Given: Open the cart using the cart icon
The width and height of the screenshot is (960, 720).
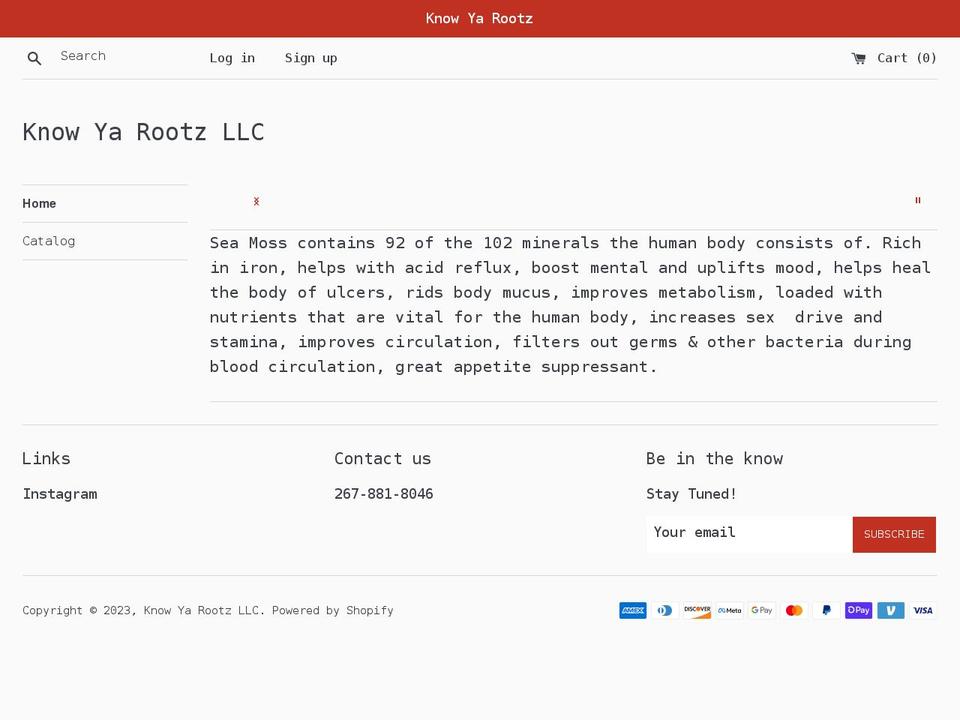Looking at the screenshot, I should 858,58.
